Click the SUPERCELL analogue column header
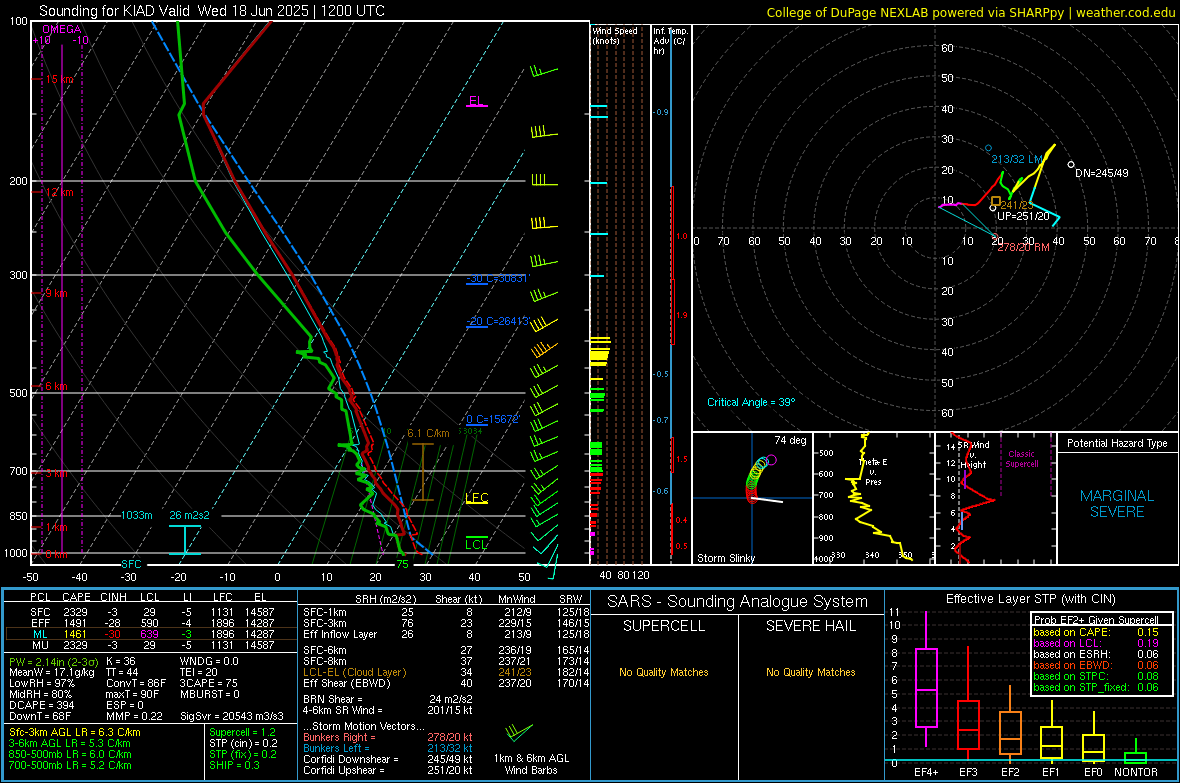 (664, 626)
